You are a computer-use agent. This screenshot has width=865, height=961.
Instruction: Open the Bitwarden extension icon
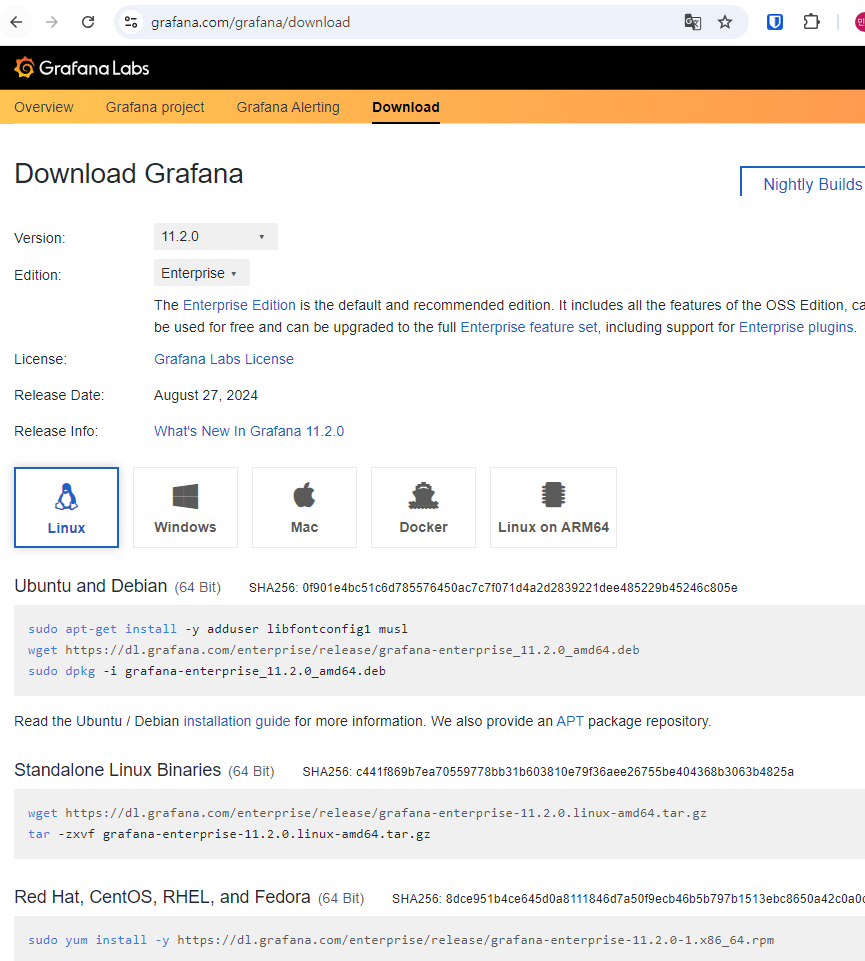(775, 22)
